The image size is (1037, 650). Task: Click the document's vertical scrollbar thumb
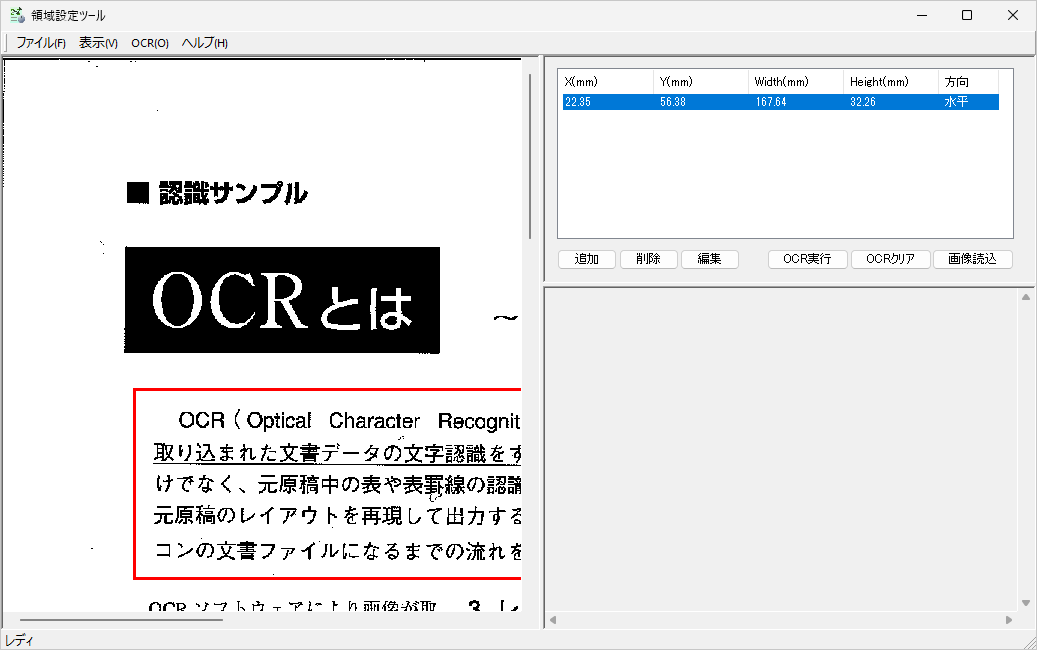coord(530,150)
